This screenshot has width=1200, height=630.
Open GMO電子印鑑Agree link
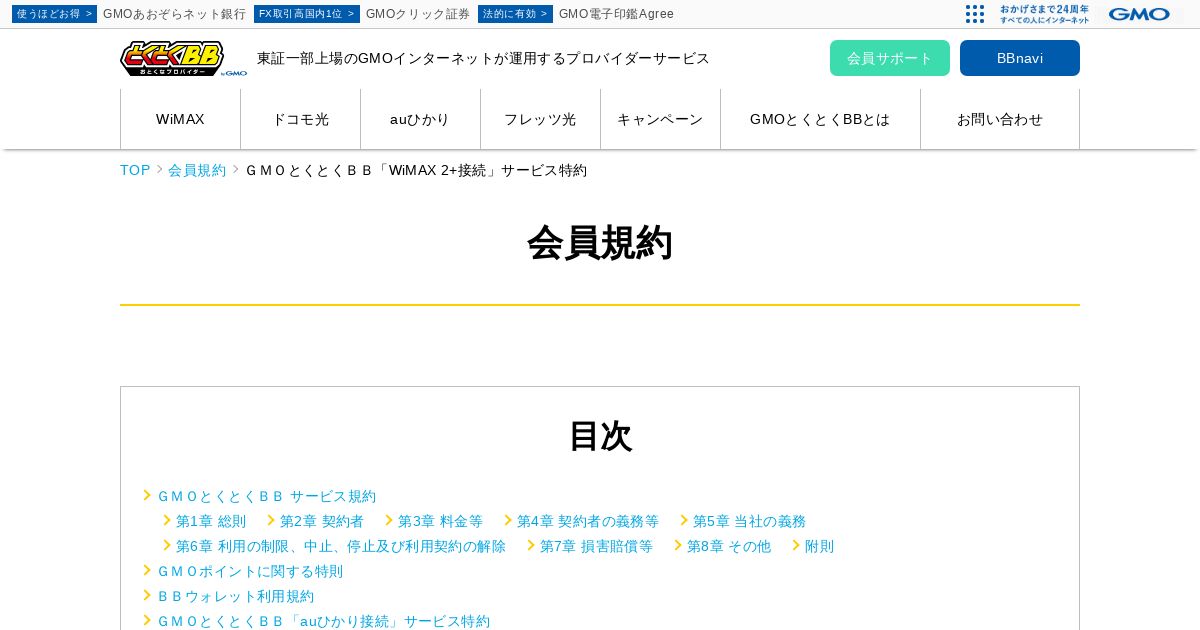point(616,14)
